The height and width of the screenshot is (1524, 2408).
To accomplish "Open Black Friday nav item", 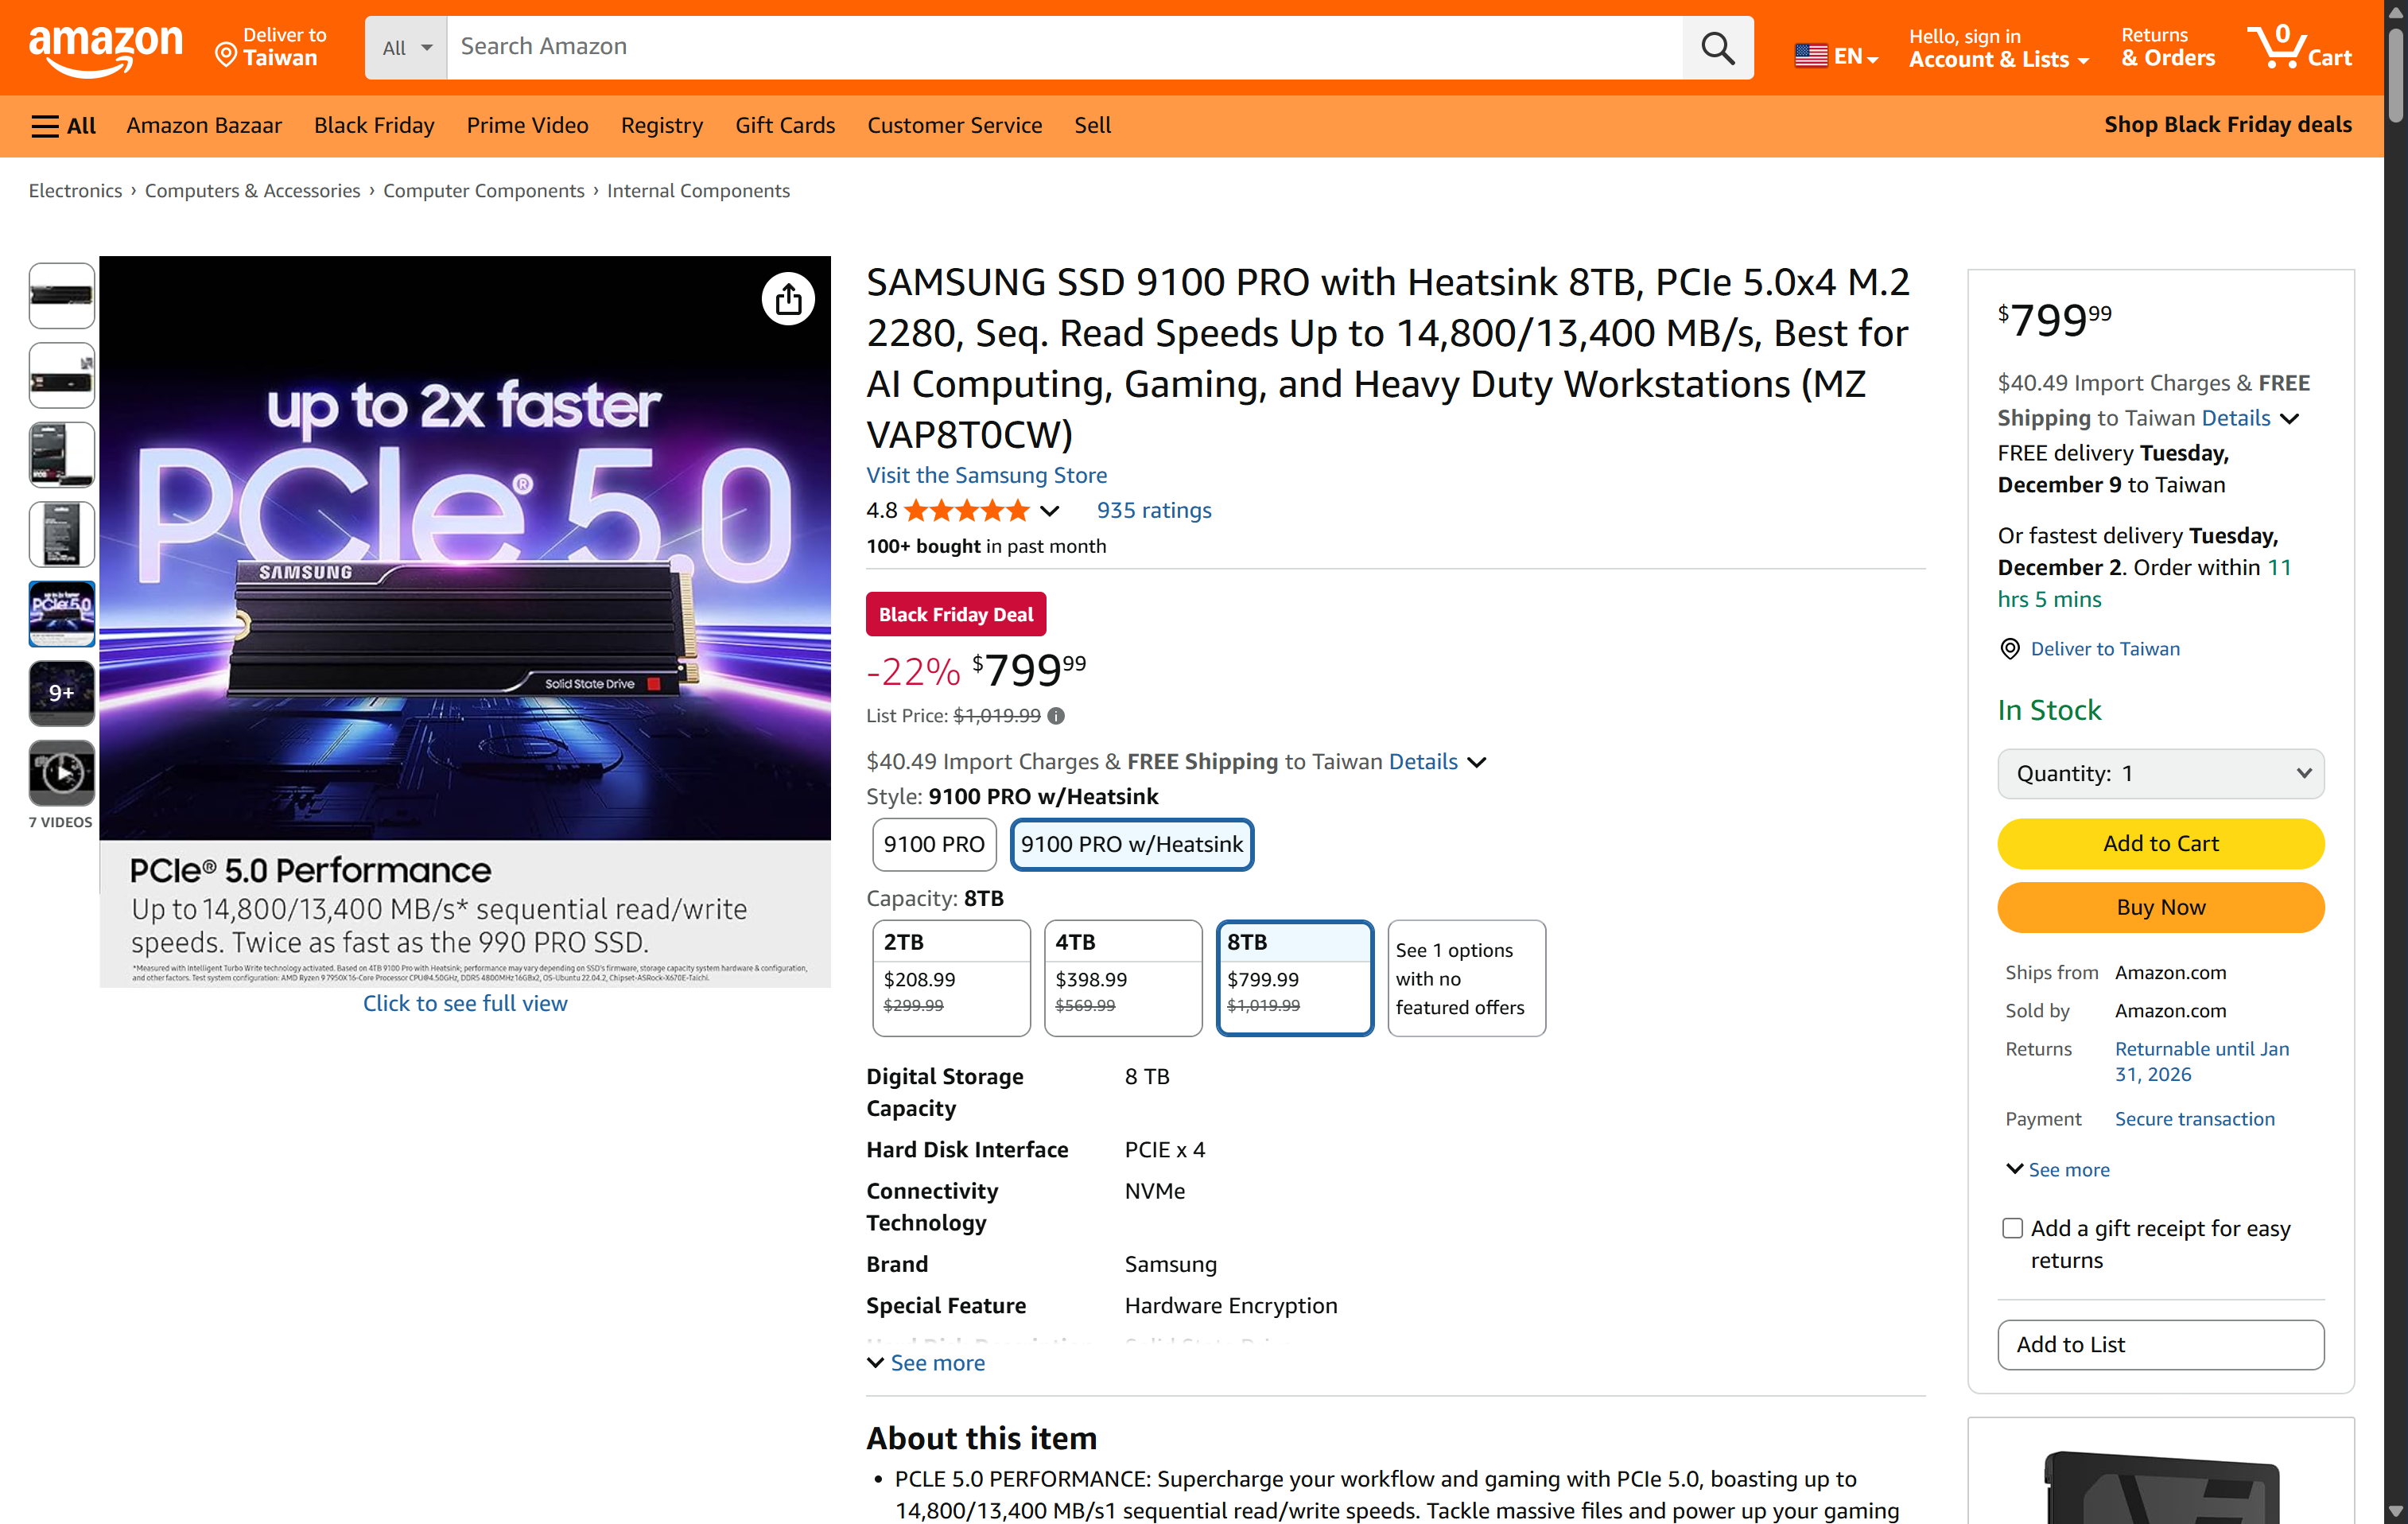I will click(374, 125).
